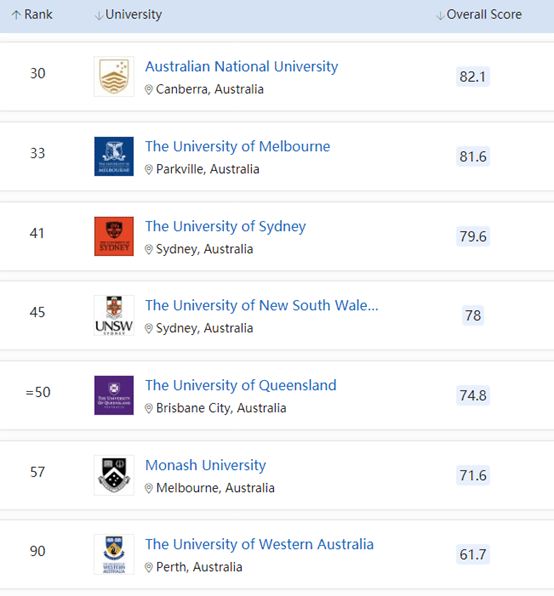Open the UNSW Sydney logo

[114, 315]
